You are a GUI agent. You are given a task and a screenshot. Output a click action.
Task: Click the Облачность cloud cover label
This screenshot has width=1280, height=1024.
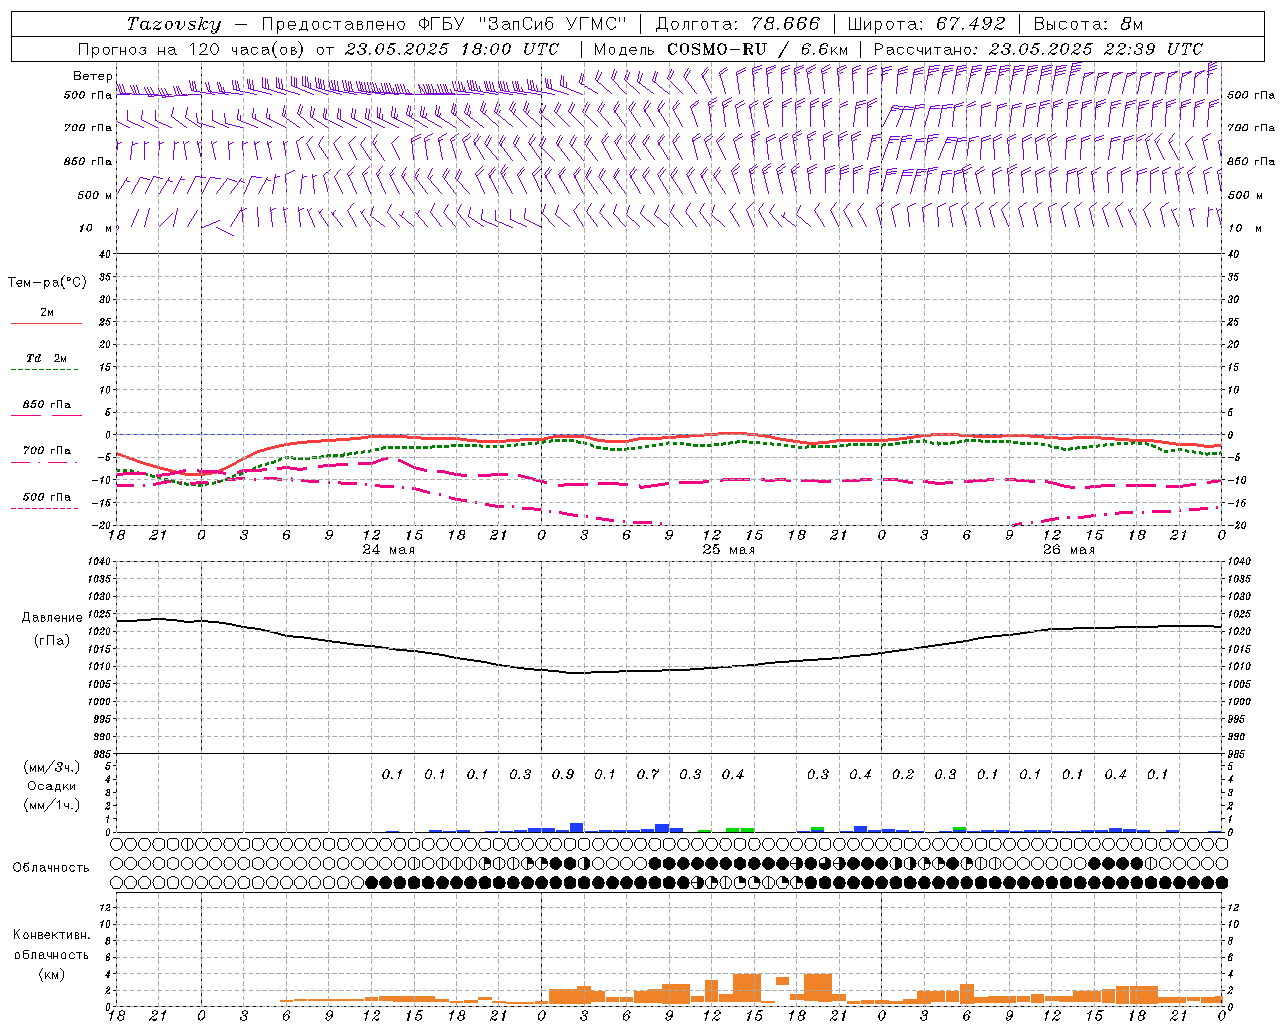(x=51, y=867)
